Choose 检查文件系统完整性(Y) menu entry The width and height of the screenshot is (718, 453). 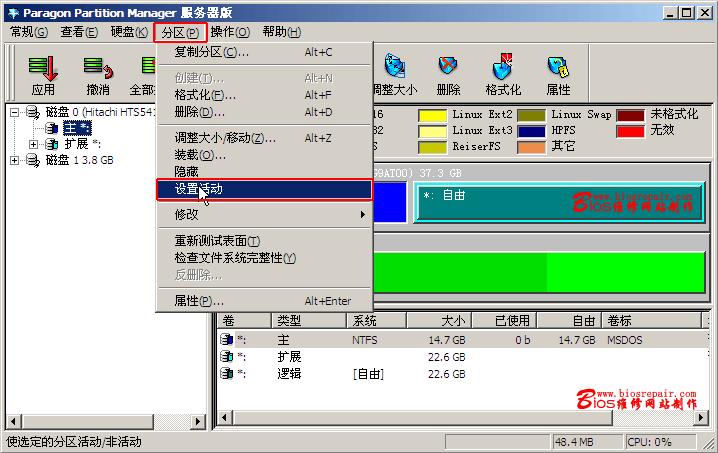265,258
